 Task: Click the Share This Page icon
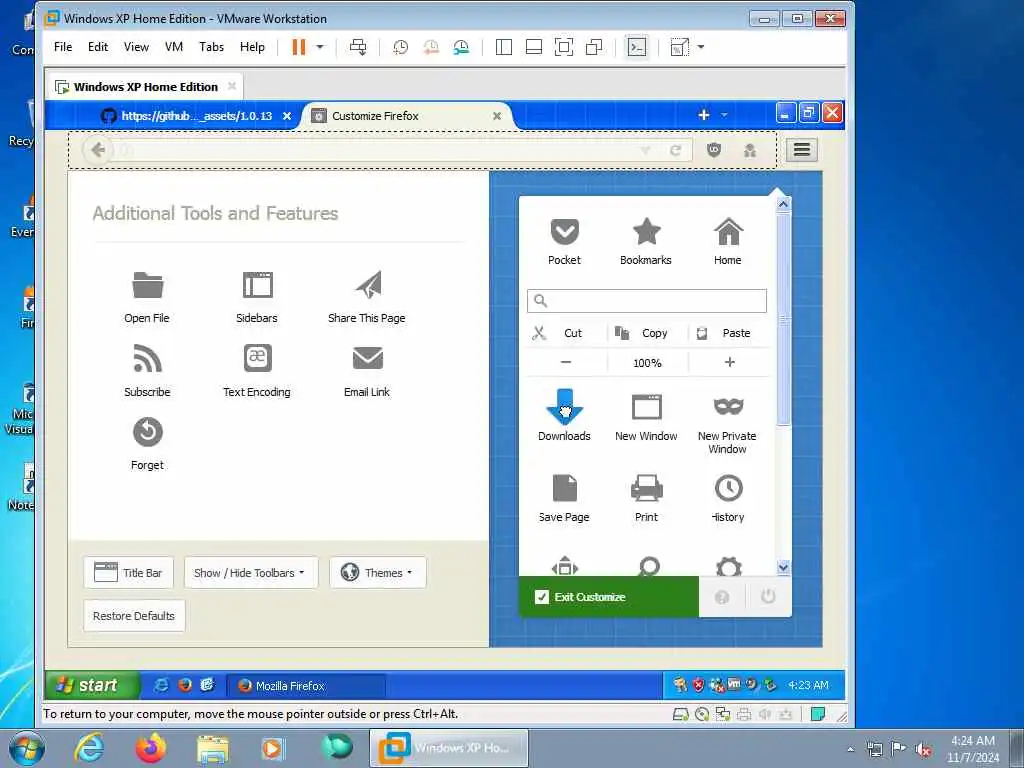[368, 285]
